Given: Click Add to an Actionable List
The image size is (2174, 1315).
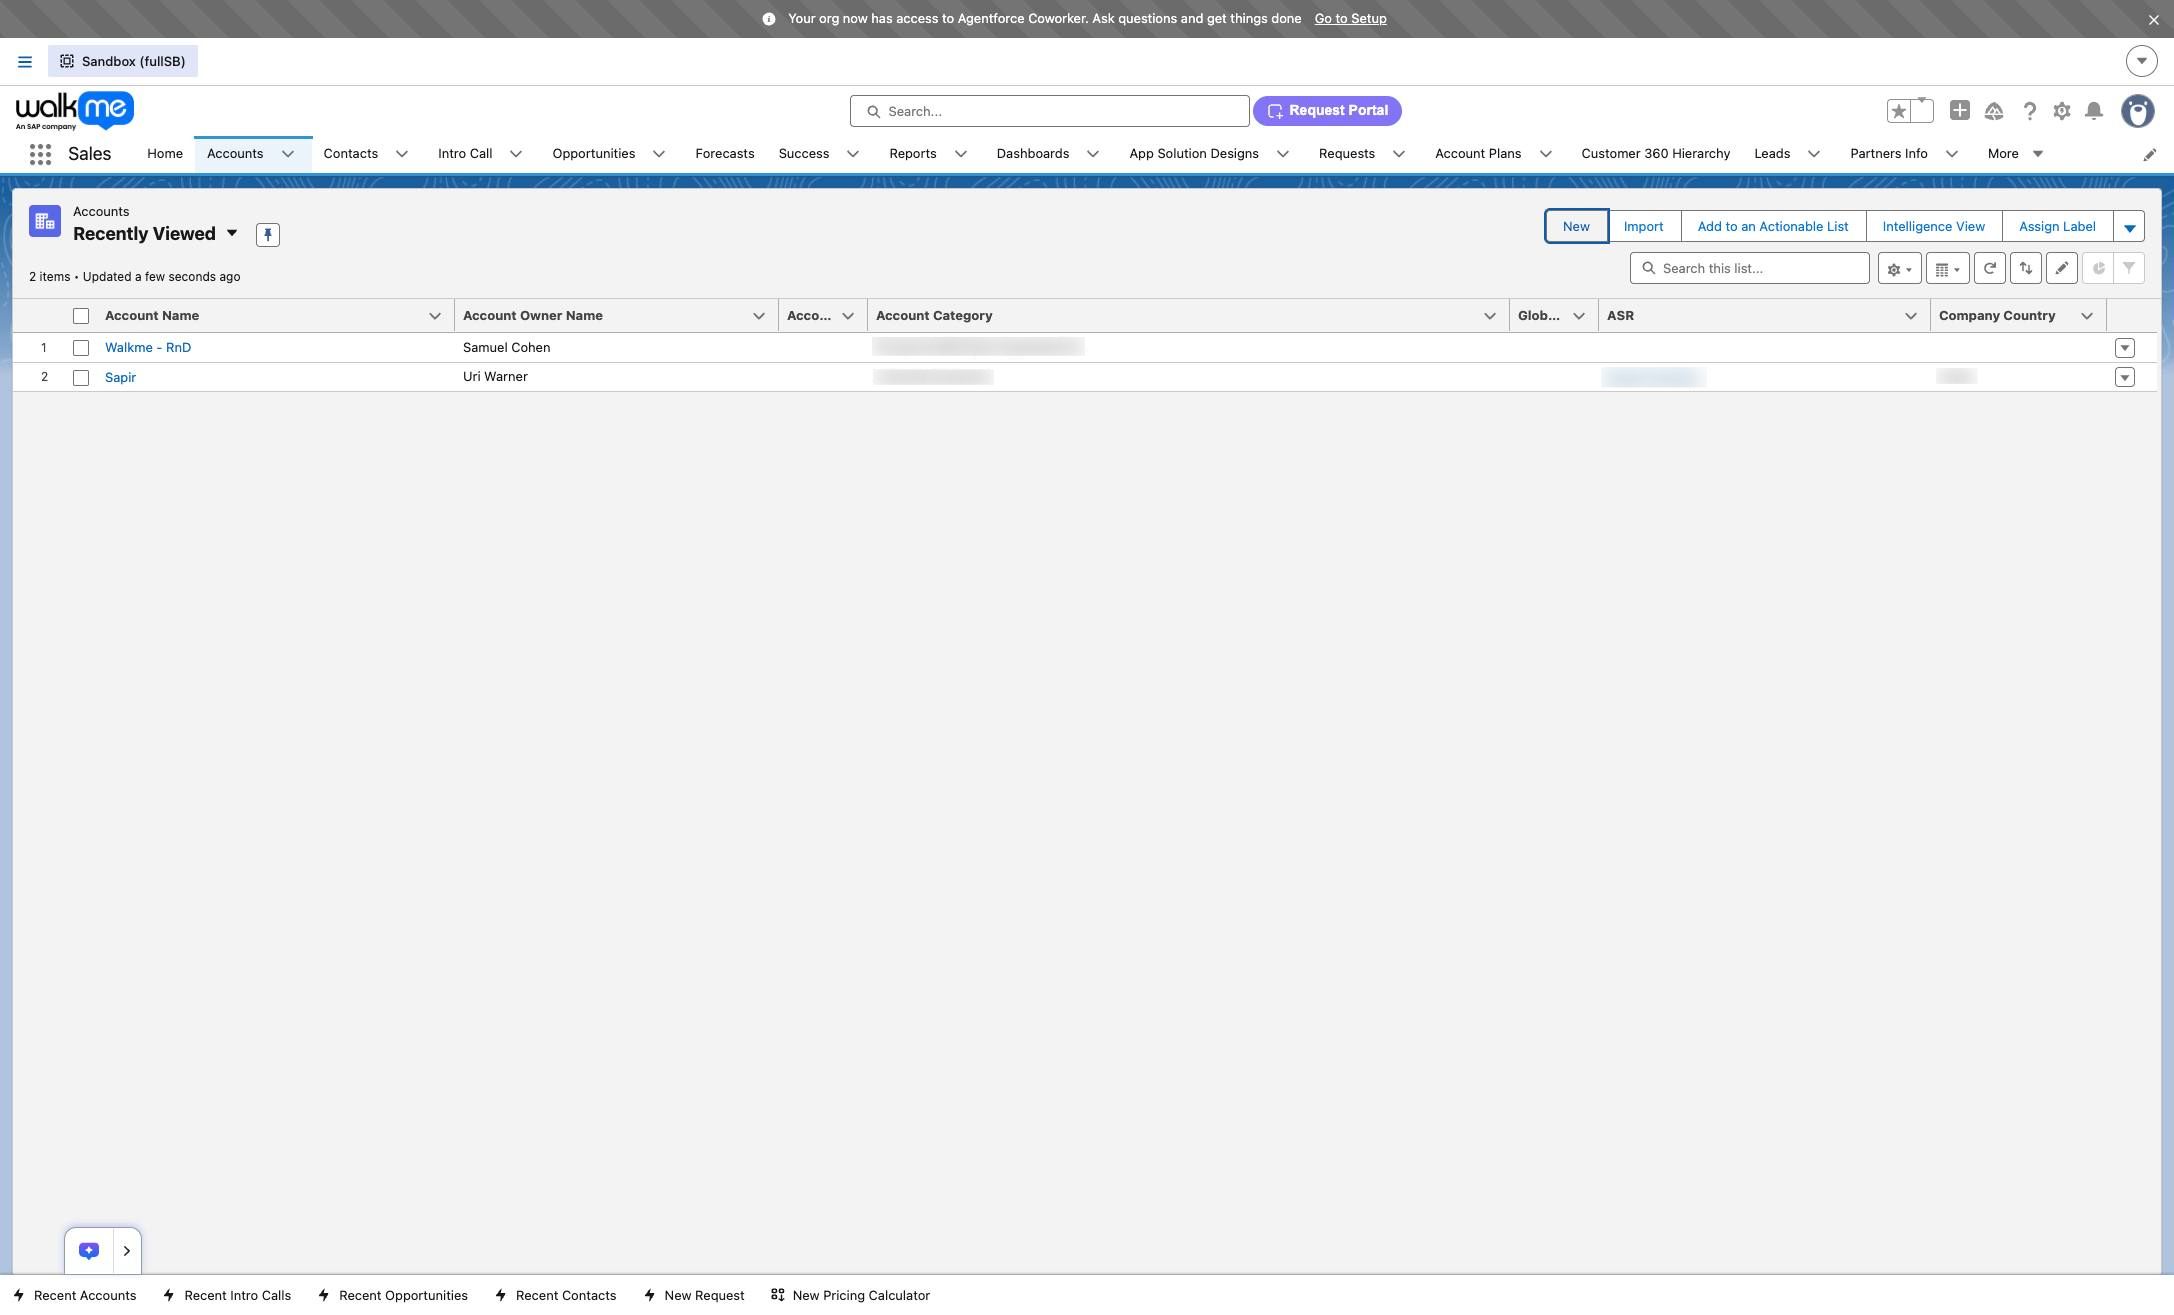Looking at the screenshot, I should (x=1773, y=227).
